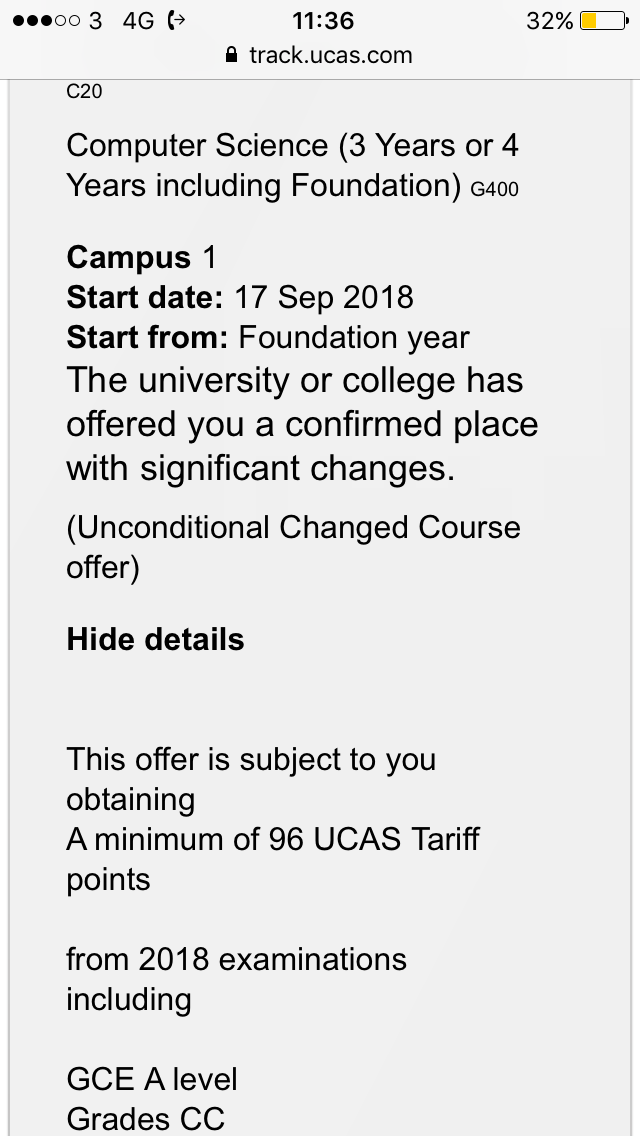Tap the Start date 17 Sep 2018 line
The width and height of the screenshot is (640, 1136).
[x=240, y=297]
